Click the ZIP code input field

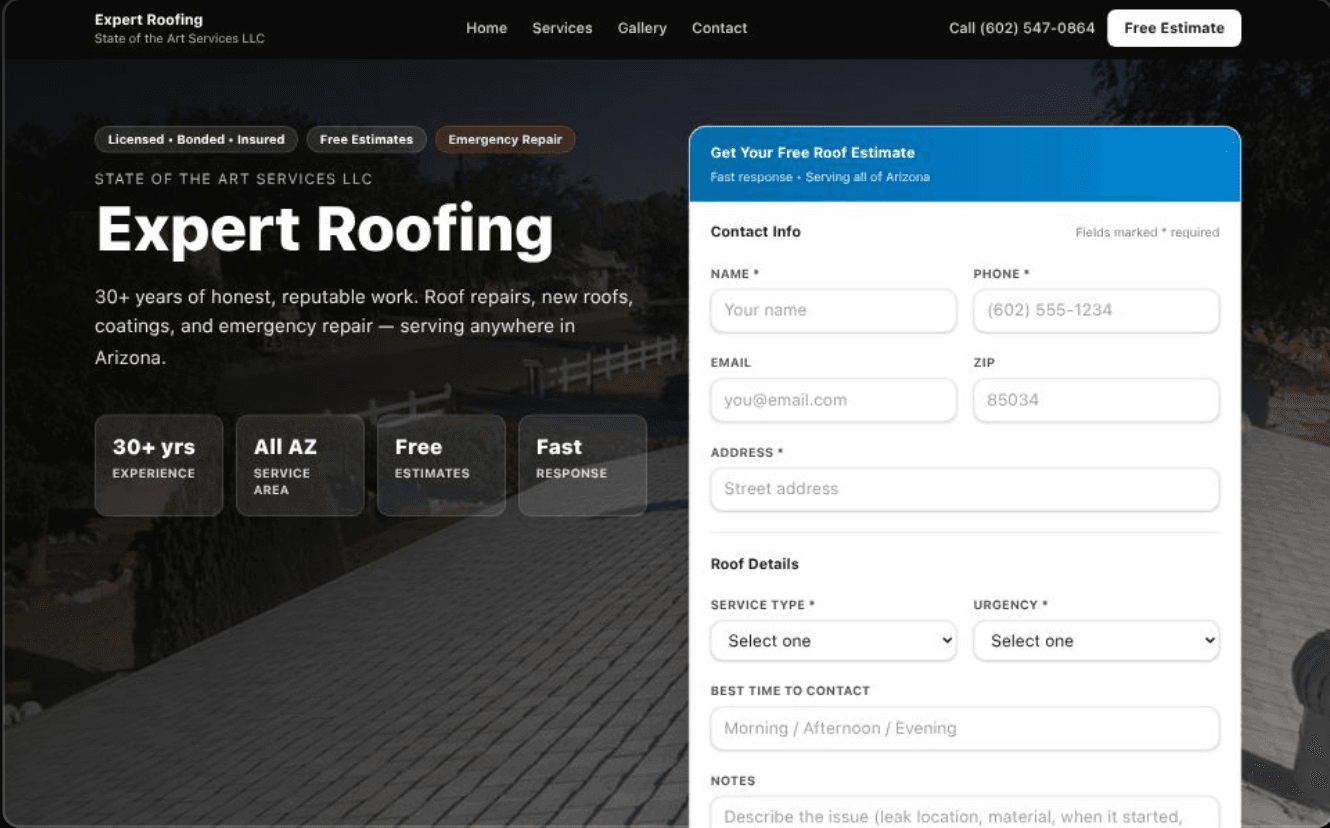1096,400
